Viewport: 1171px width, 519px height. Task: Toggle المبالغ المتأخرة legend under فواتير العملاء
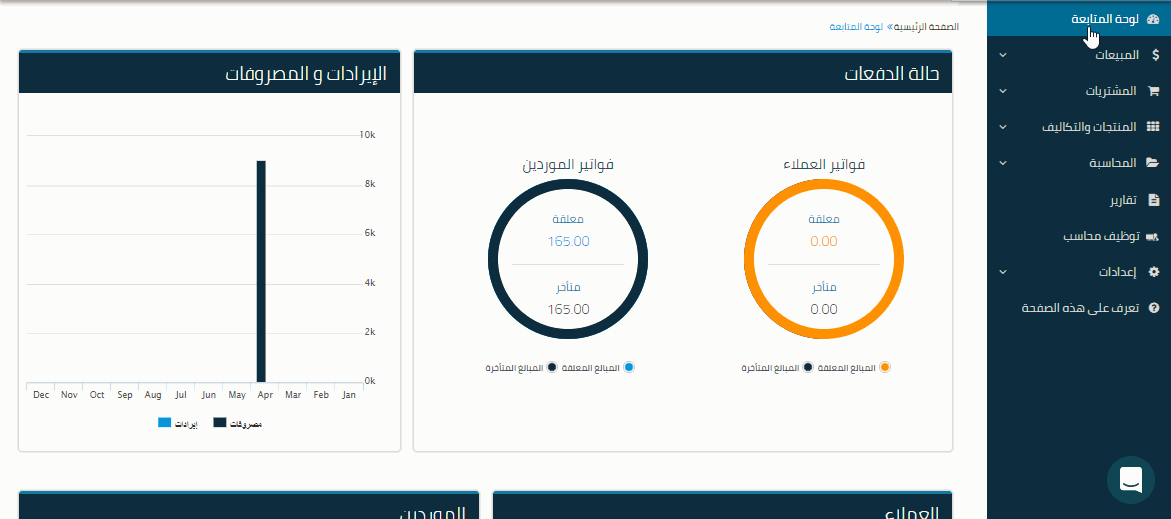(x=807, y=368)
